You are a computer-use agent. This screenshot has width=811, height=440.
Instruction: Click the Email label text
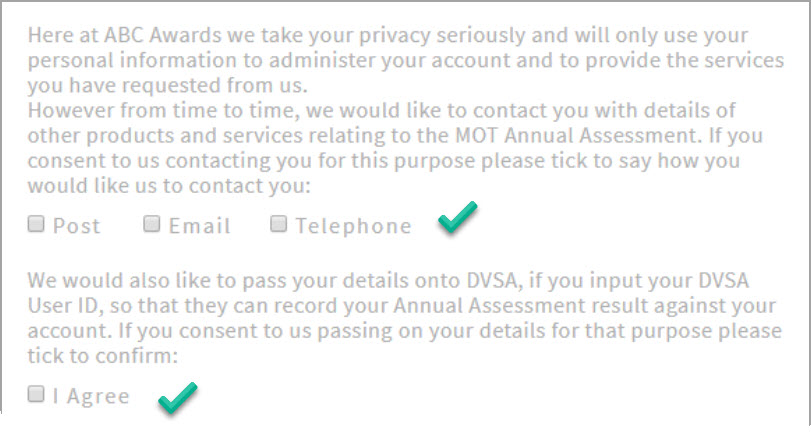[200, 226]
